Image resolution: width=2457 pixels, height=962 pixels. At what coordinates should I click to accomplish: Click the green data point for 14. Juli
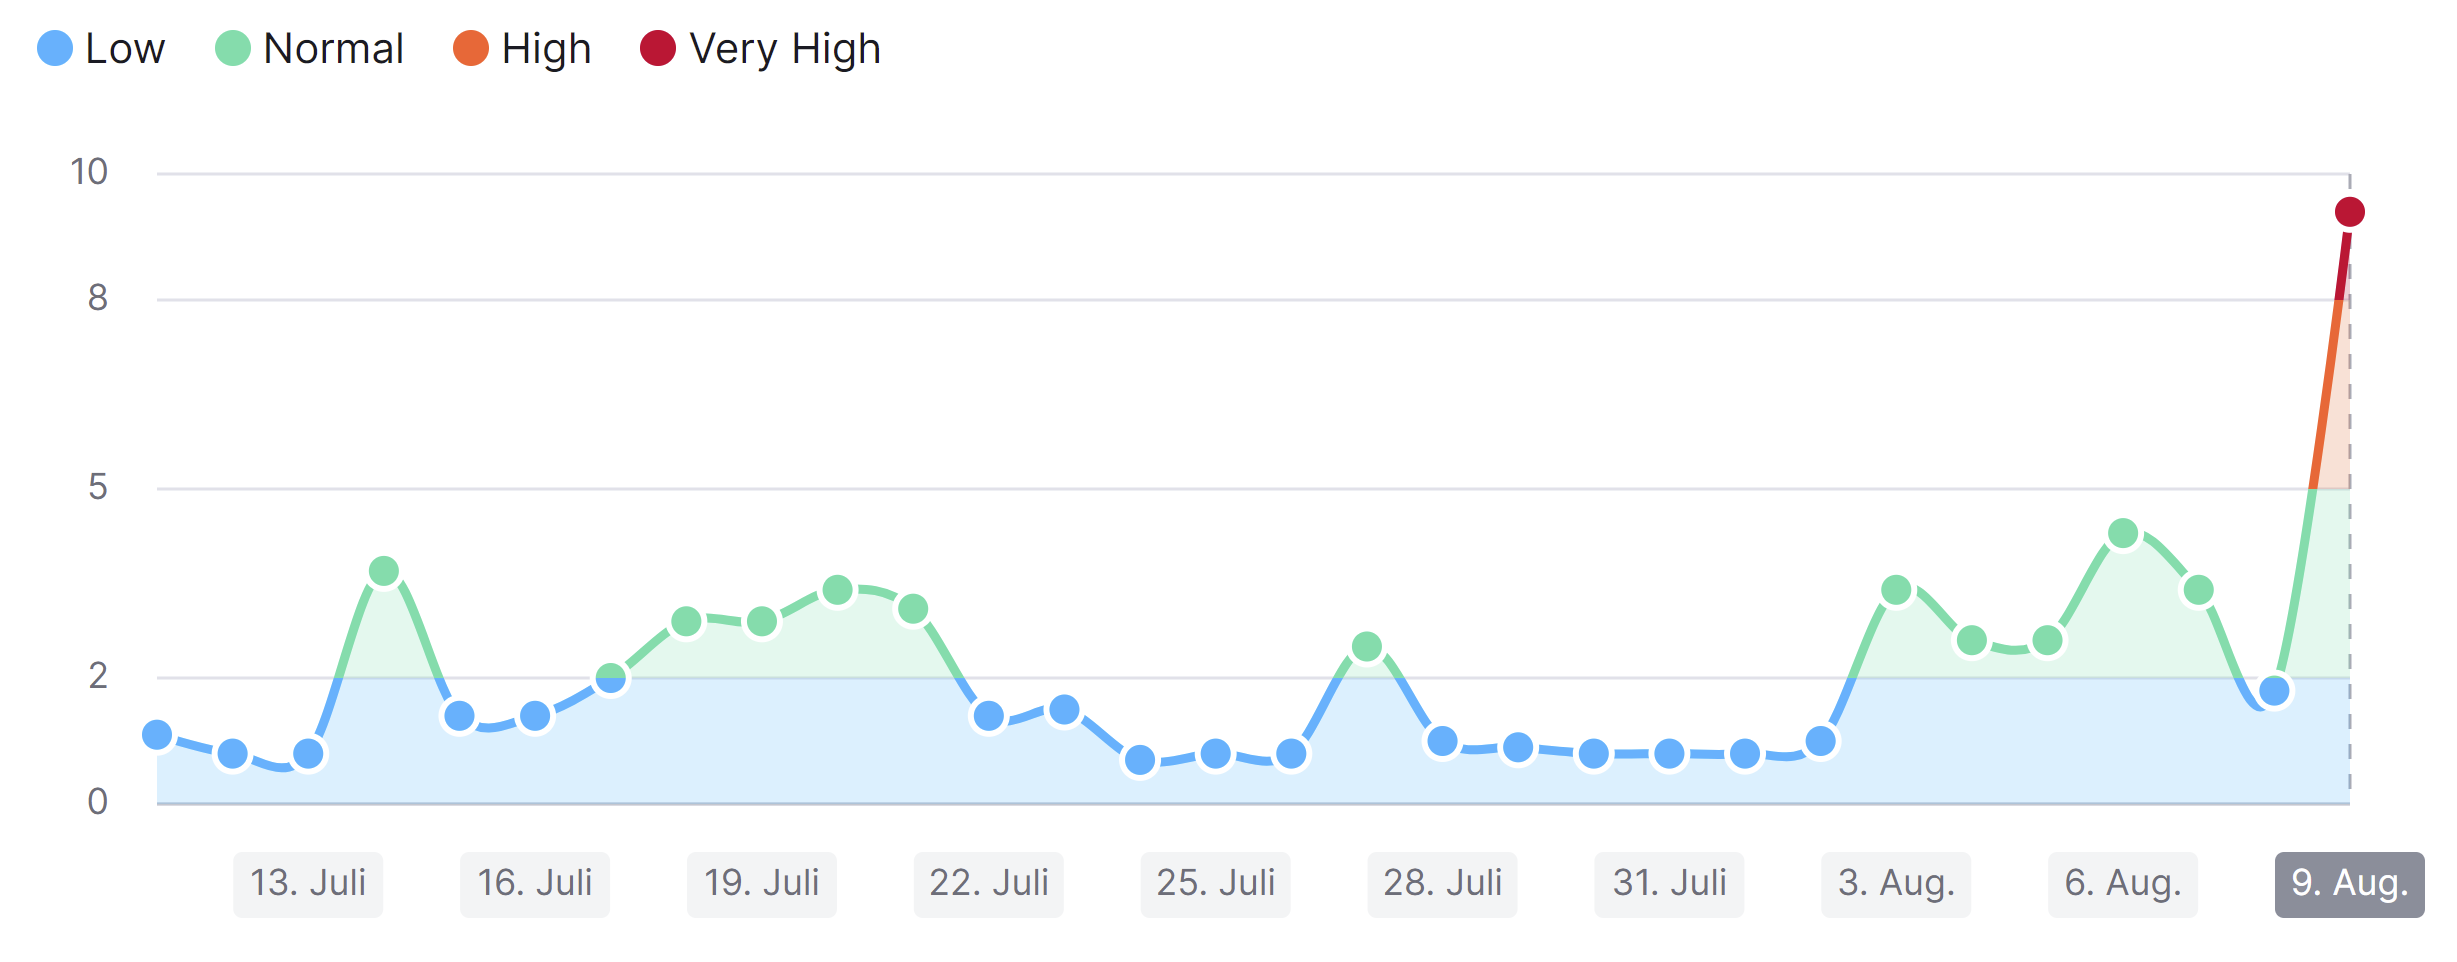click(x=384, y=571)
